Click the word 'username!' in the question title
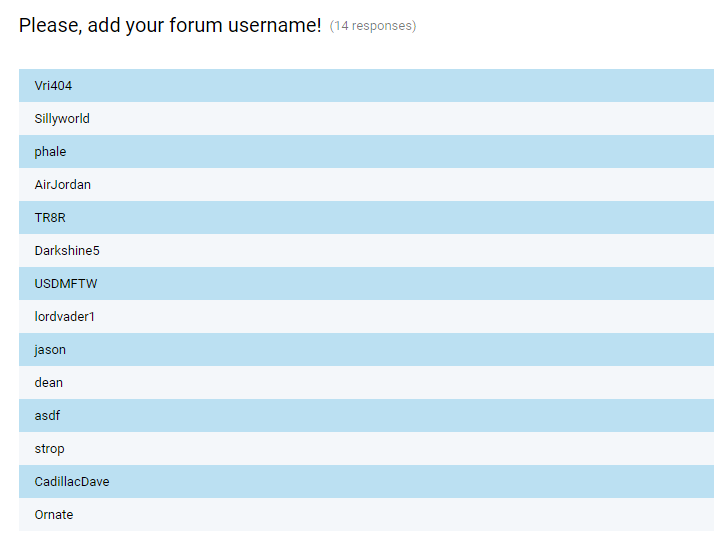714x542 pixels. 276,26
